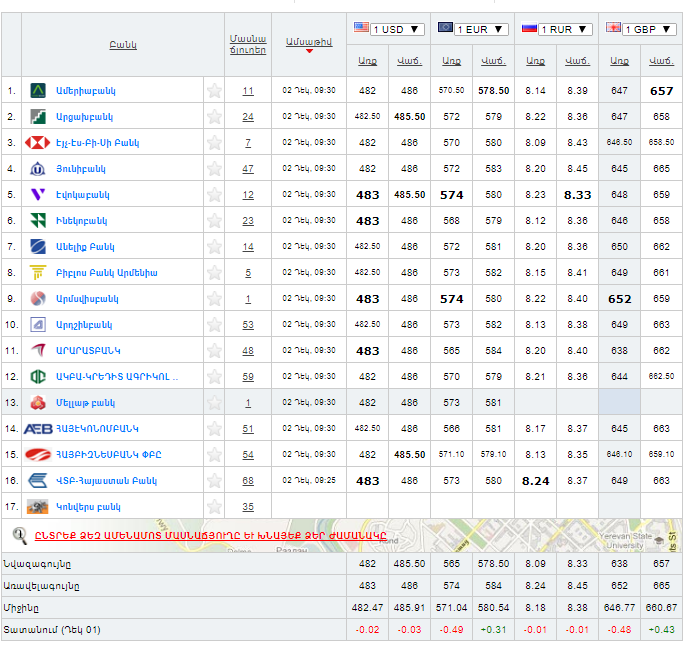Sort by the Բանկ (Bank) column header
687x651 pixels.
[123, 45]
